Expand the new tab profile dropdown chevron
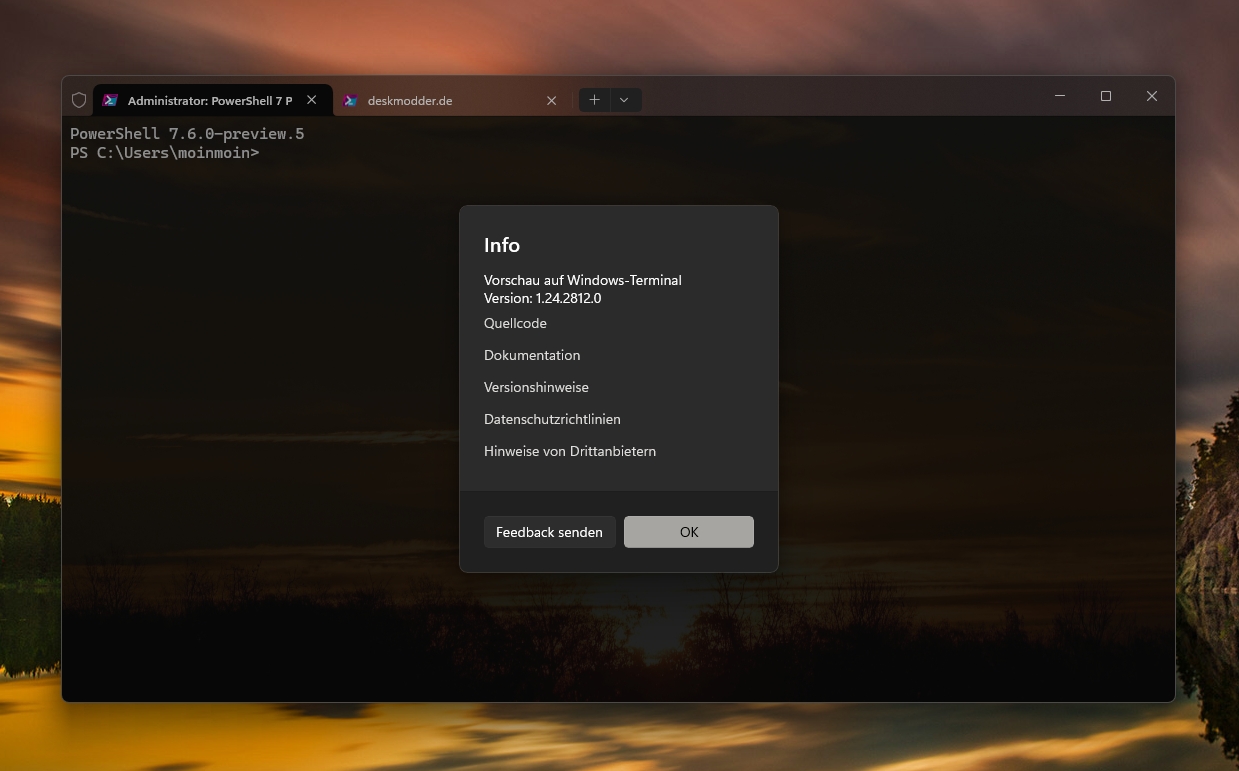This screenshot has height=771, width=1239. coord(624,100)
